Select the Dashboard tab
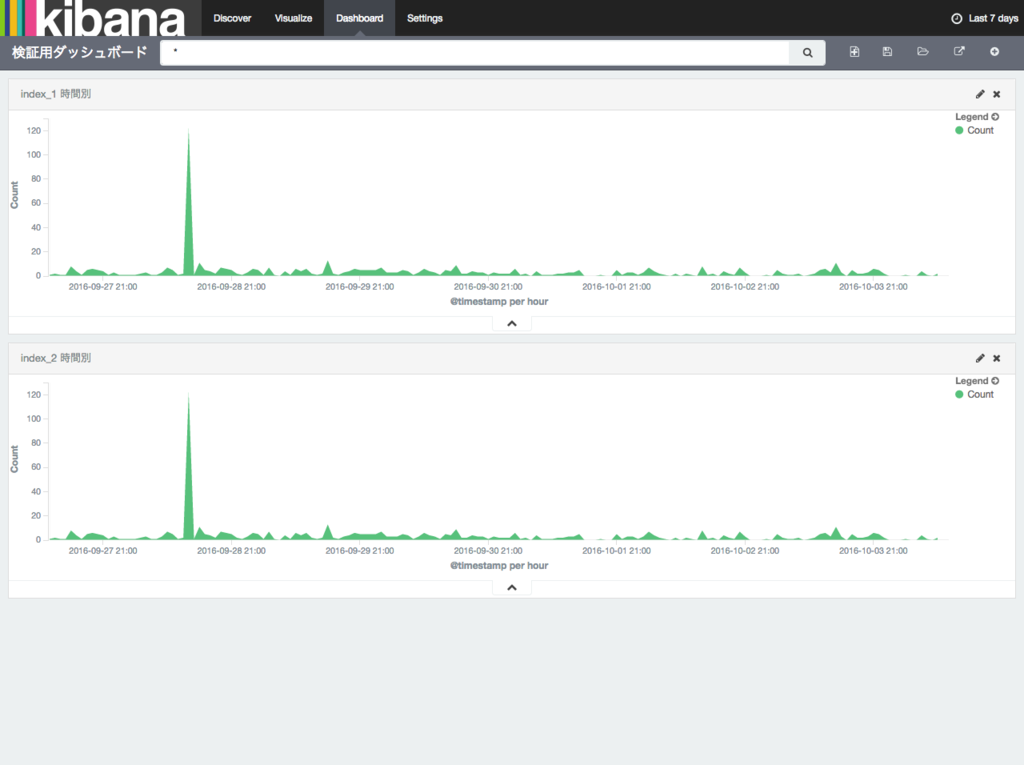Screen dimensions: 1024x765 (x=359, y=18)
